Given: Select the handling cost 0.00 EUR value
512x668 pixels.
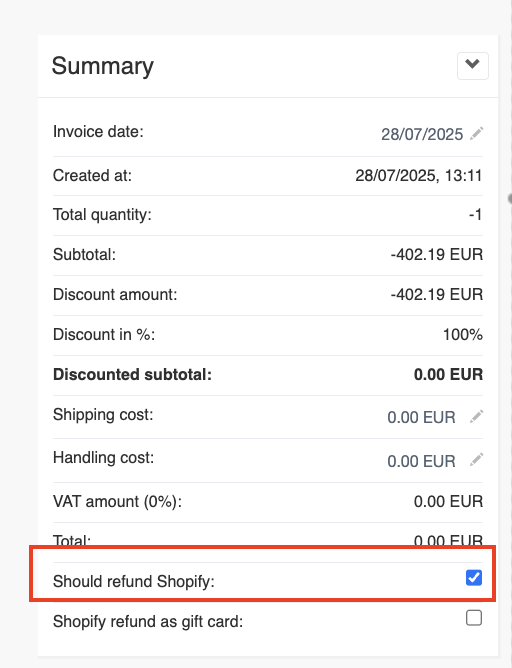Looking at the screenshot, I should (421, 461).
